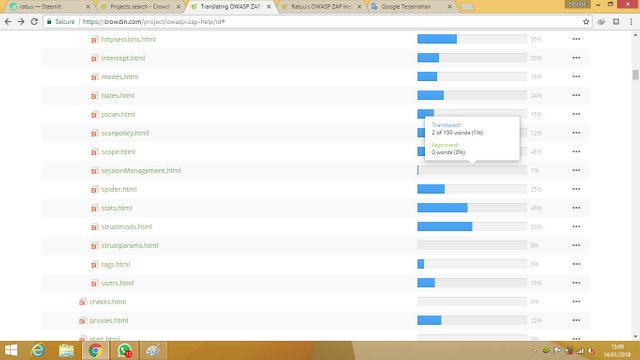Close the Google Terjemahan tab
Screen dimensions: 640x360
pos(449,7)
